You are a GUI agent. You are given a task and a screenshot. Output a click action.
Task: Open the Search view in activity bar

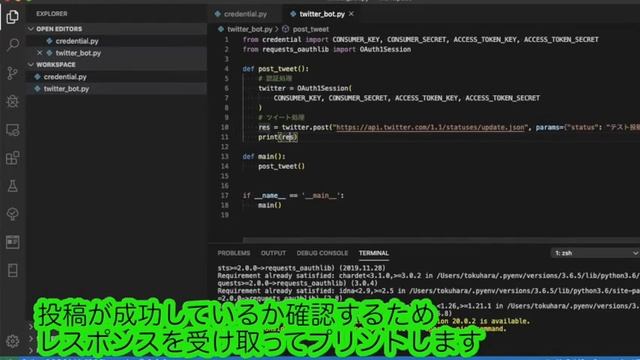(13, 44)
